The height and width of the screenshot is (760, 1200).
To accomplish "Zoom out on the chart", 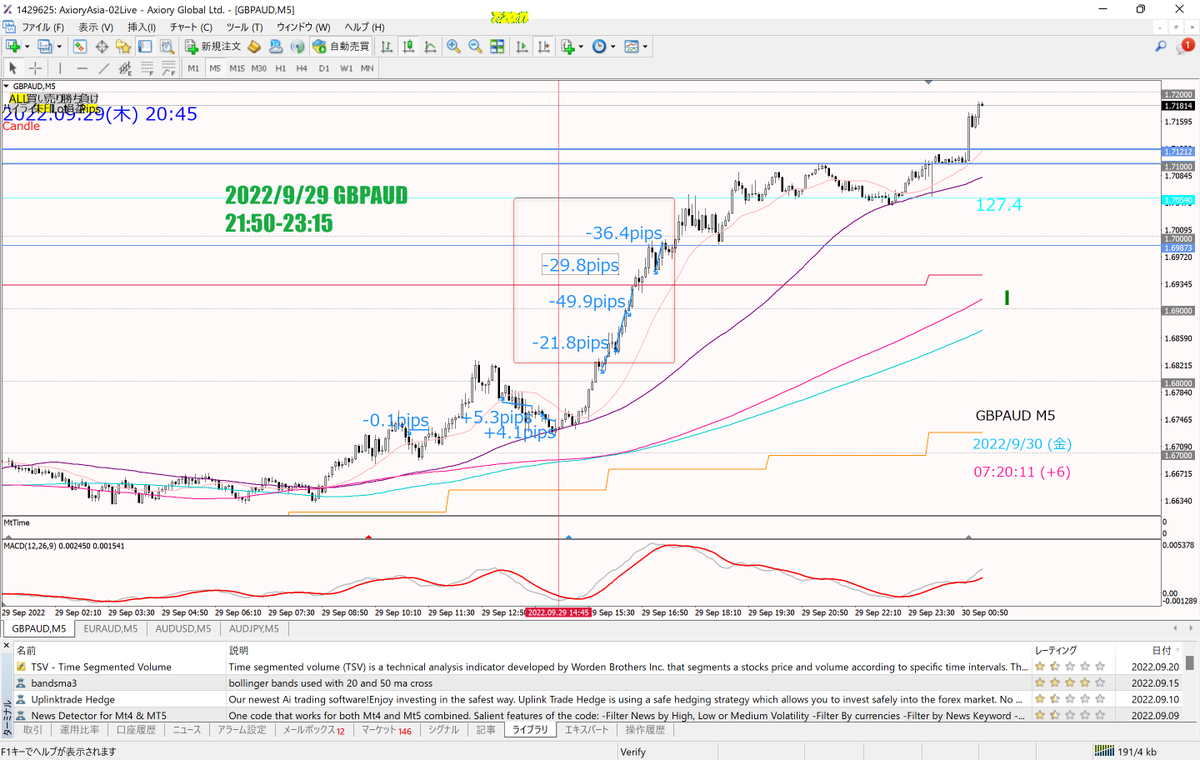I will (x=475, y=46).
